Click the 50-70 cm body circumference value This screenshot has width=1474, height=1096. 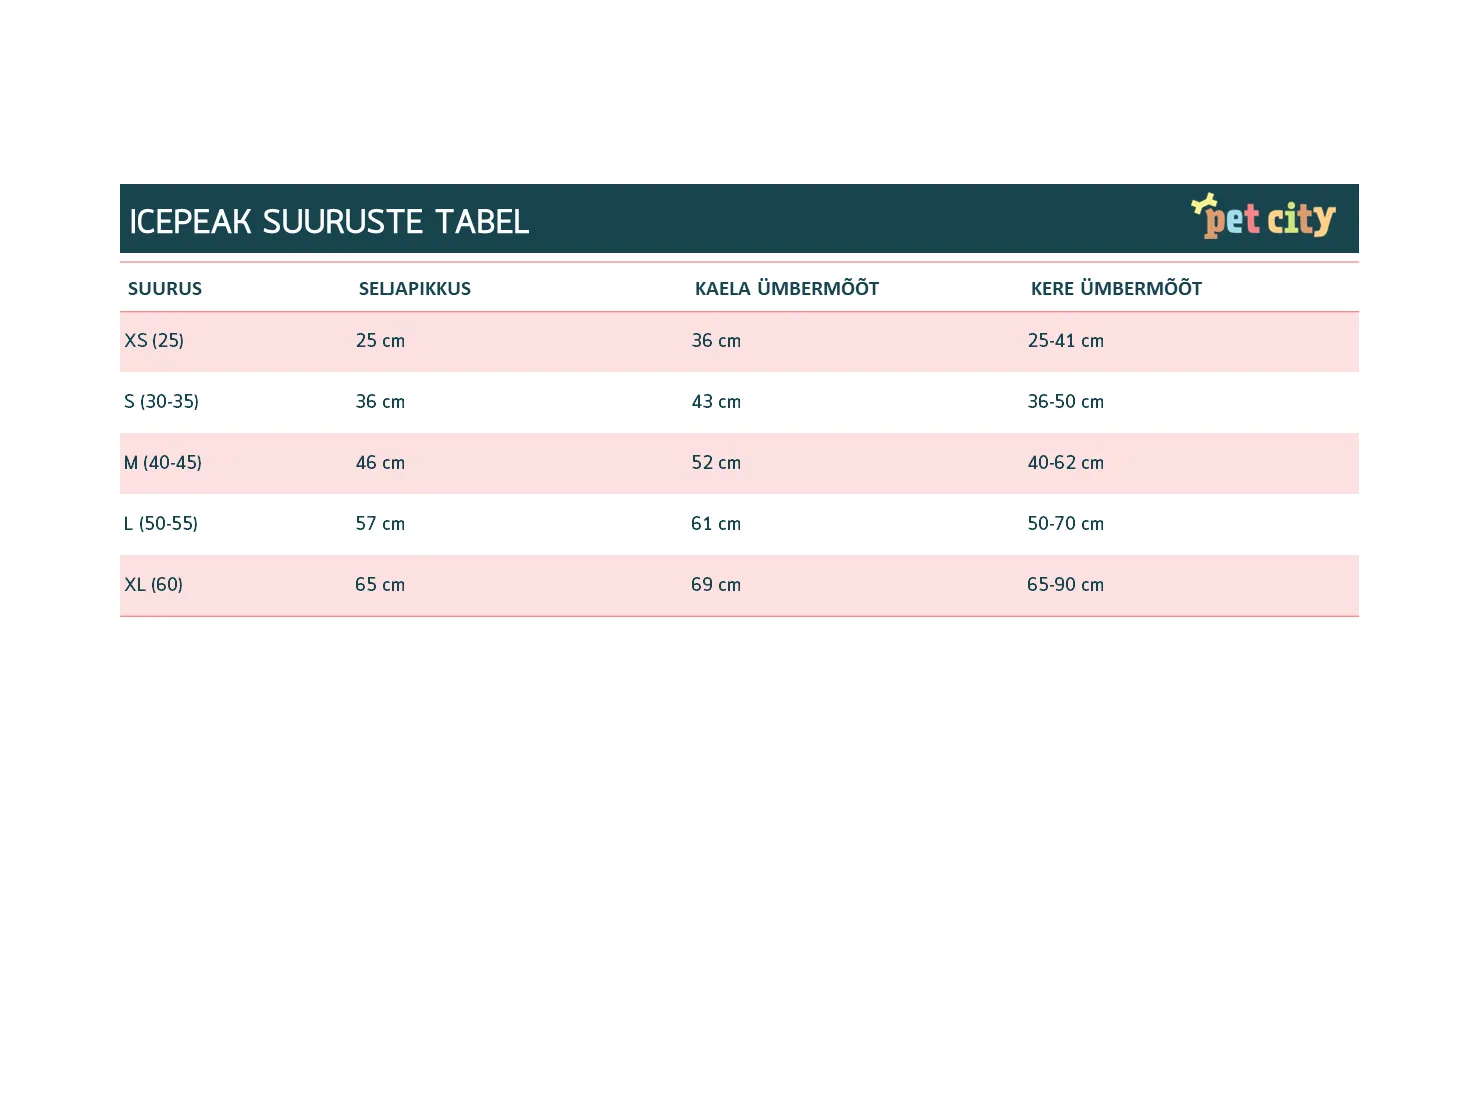click(x=1066, y=523)
